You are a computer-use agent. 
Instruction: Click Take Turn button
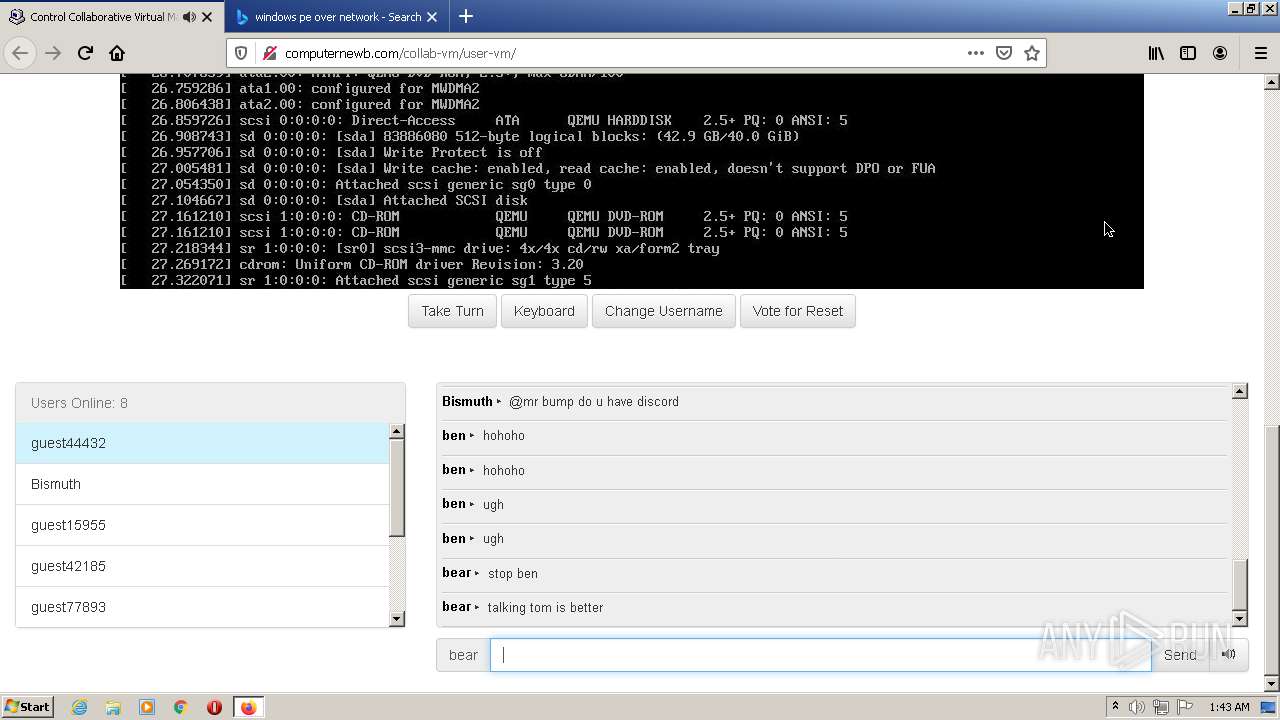click(452, 311)
